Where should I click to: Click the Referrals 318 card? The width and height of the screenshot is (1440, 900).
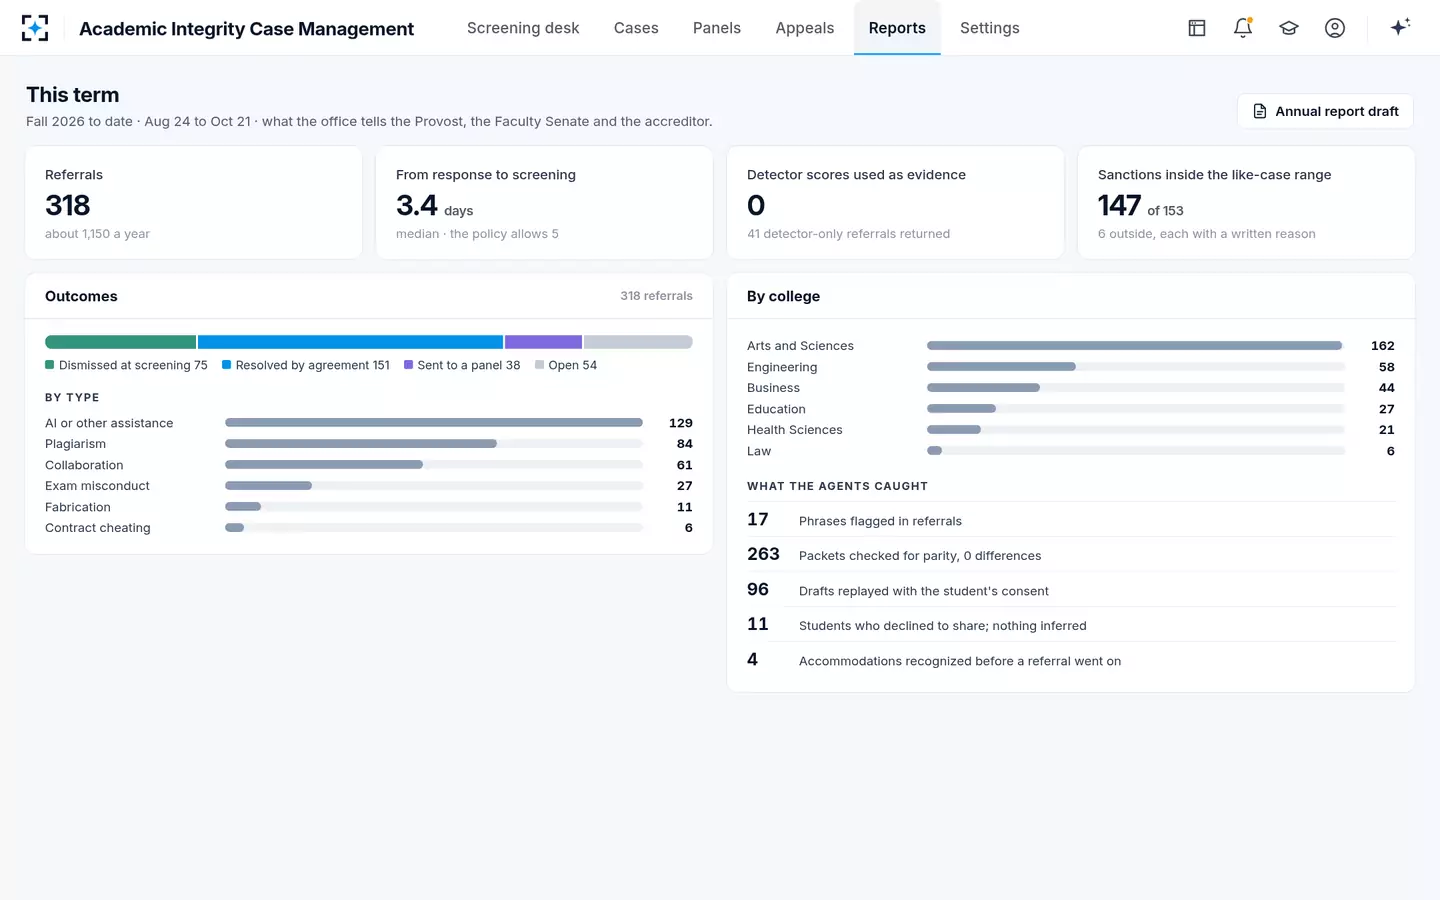point(194,203)
